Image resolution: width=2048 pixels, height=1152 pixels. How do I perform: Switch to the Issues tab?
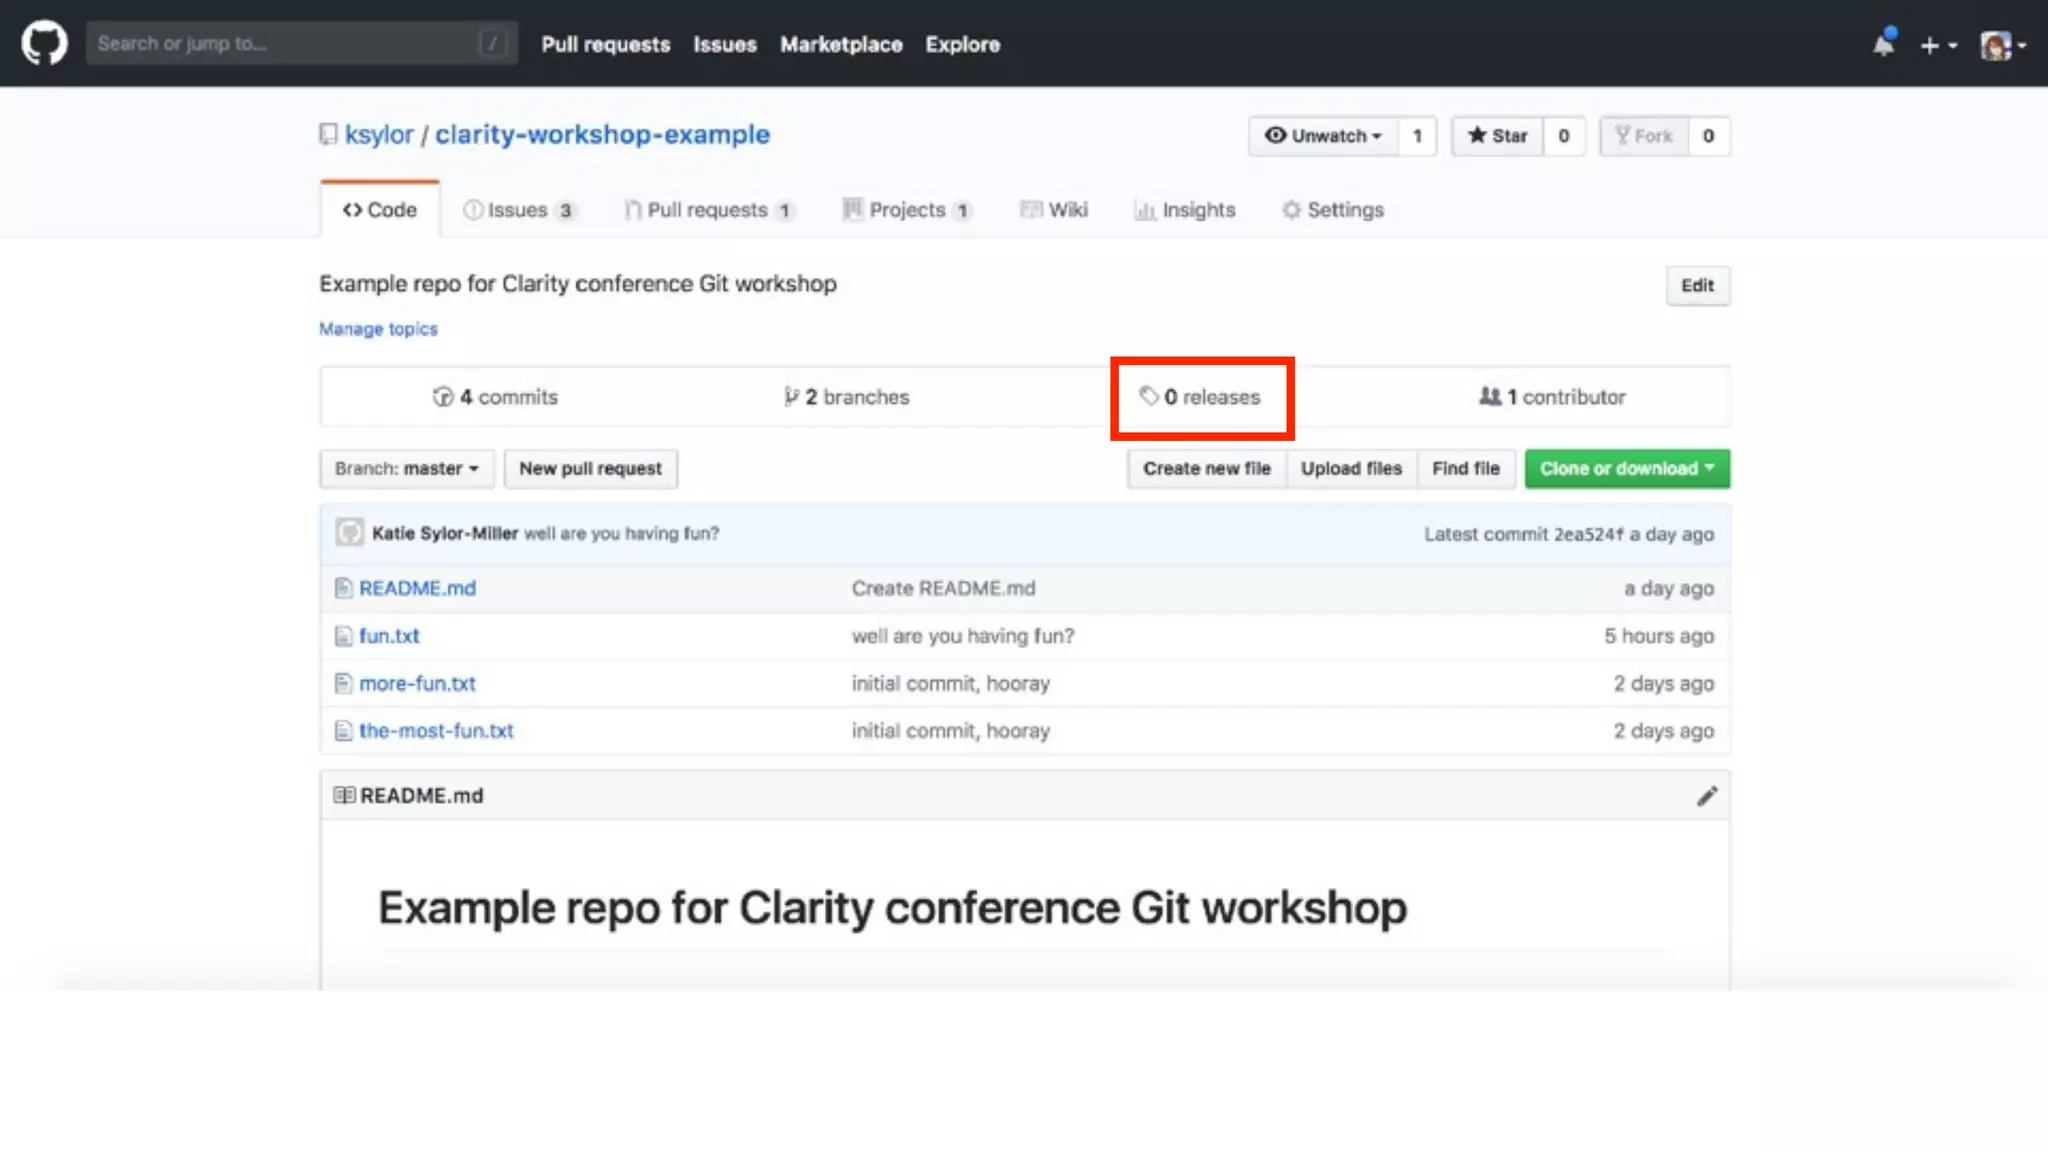click(517, 210)
